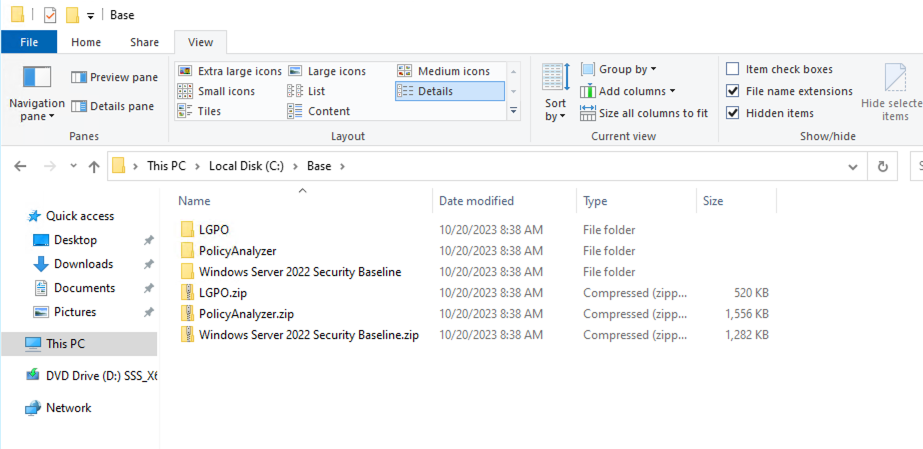The height and width of the screenshot is (449, 923).
Task: Open the Home ribbon tab
Action: click(x=86, y=42)
